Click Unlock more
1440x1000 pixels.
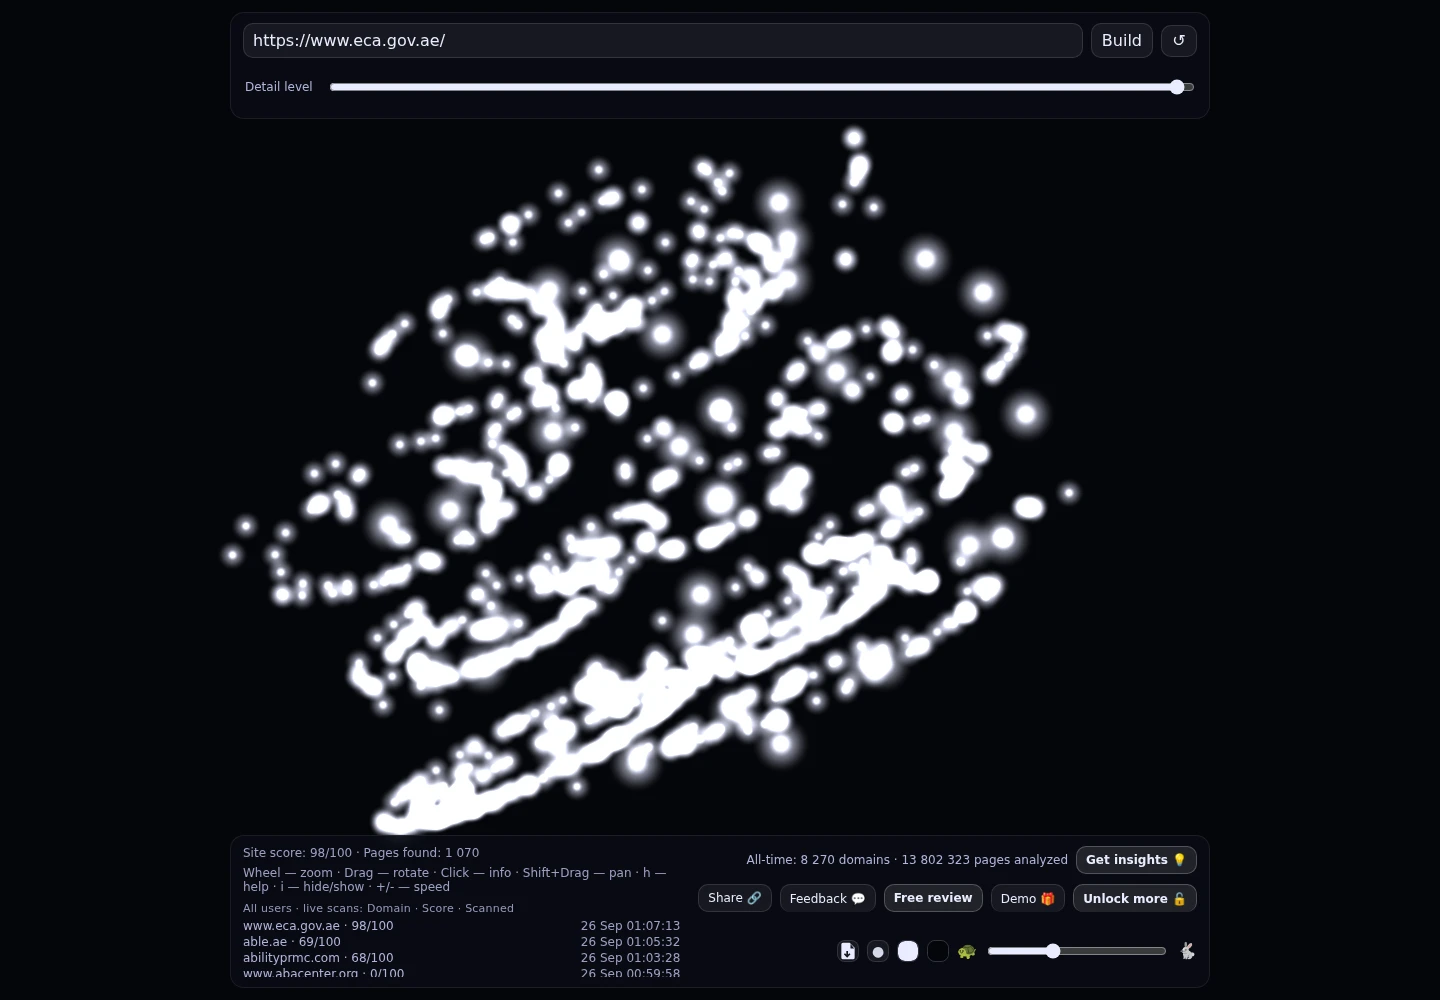tap(1135, 898)
